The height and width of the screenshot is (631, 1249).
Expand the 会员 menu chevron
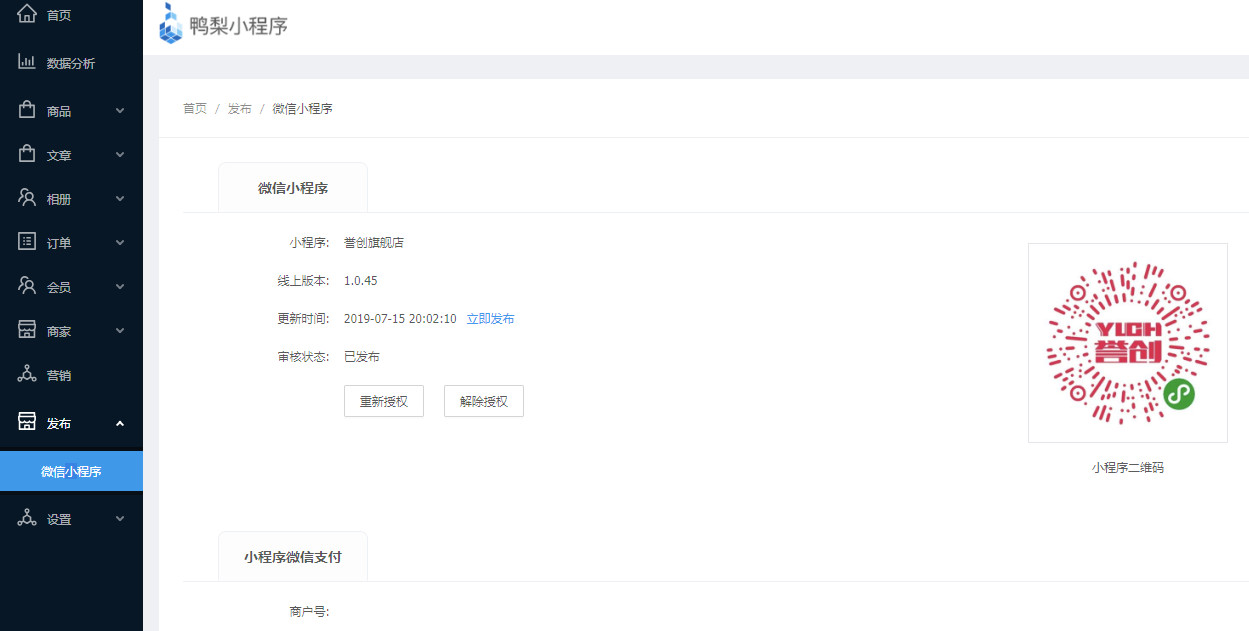point(120,287)
